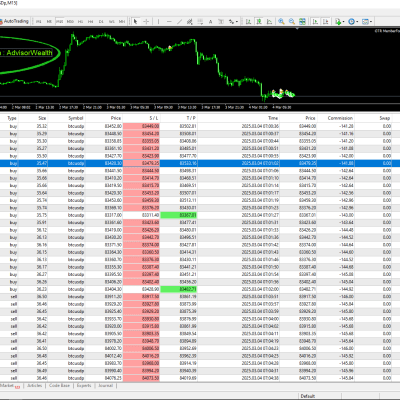This screenshot has height=400, width=400.
Task: Toggle chart auto scroll
Action: (315, 22)
